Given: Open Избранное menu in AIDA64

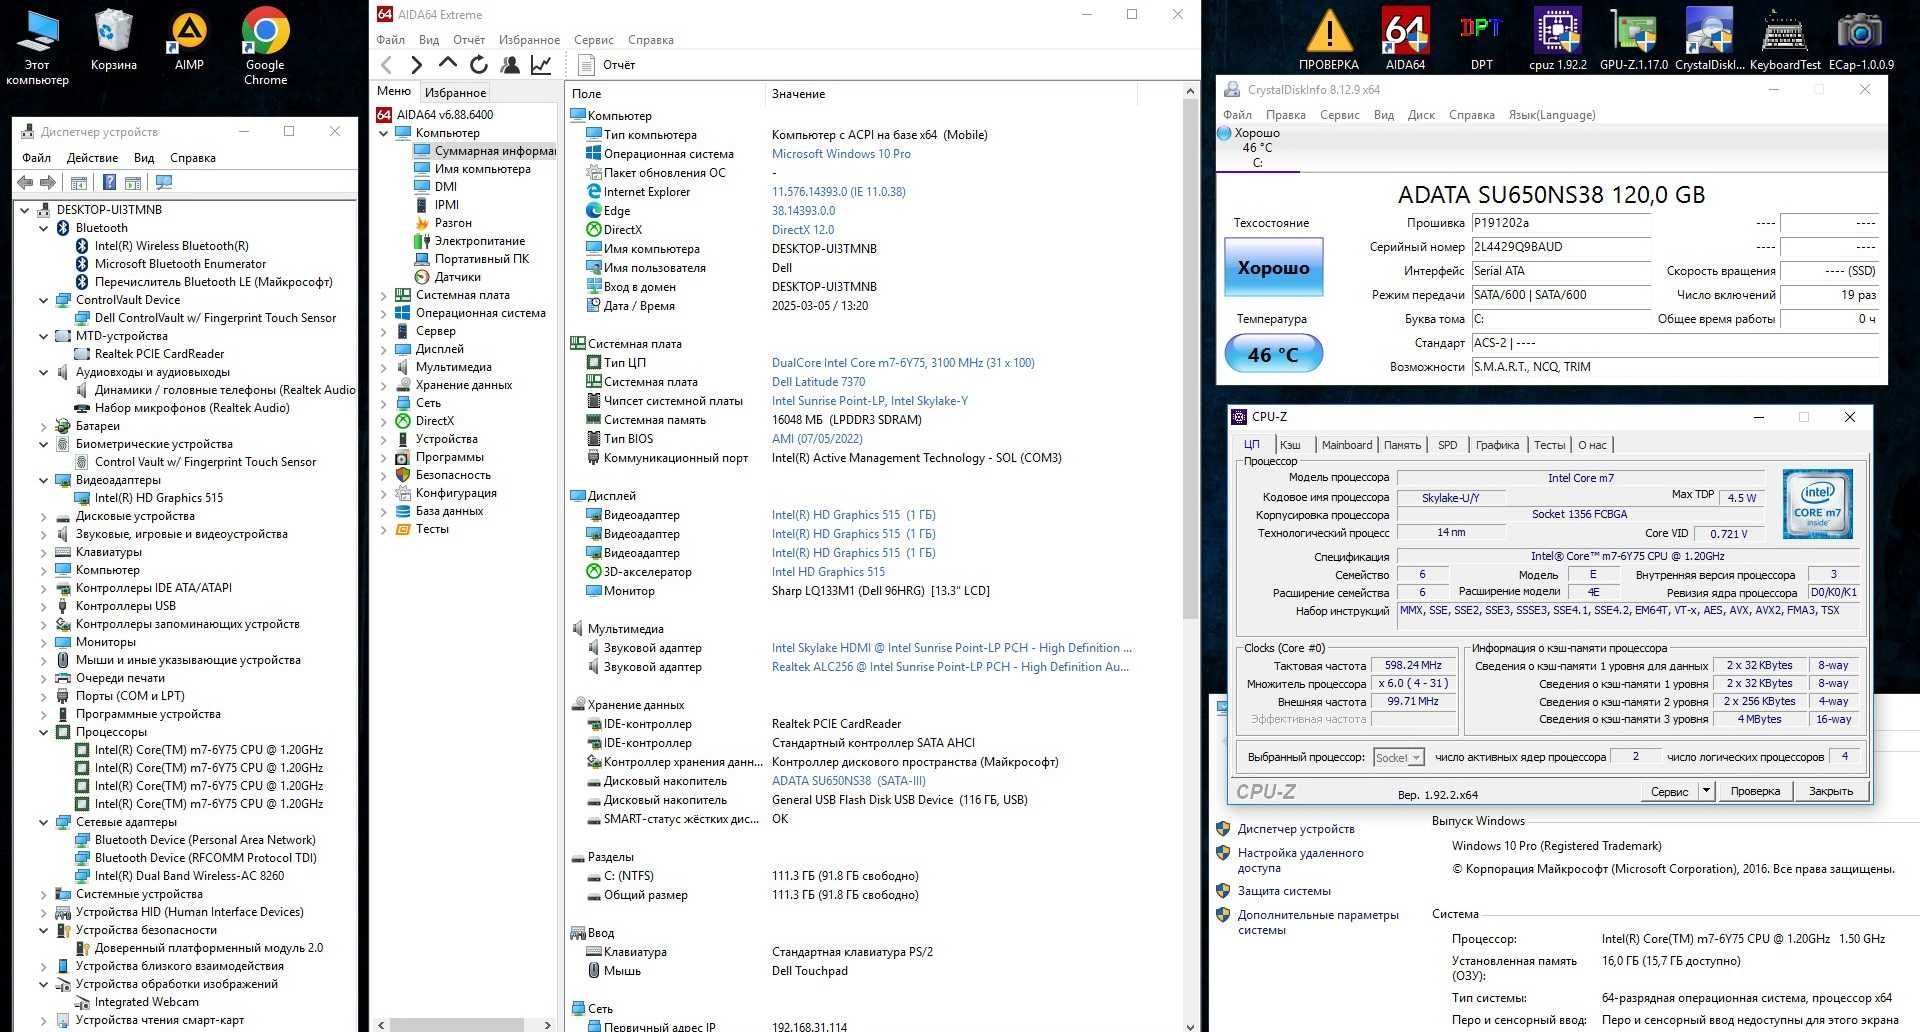Looking at the screenshot, I should click(529, 40).
